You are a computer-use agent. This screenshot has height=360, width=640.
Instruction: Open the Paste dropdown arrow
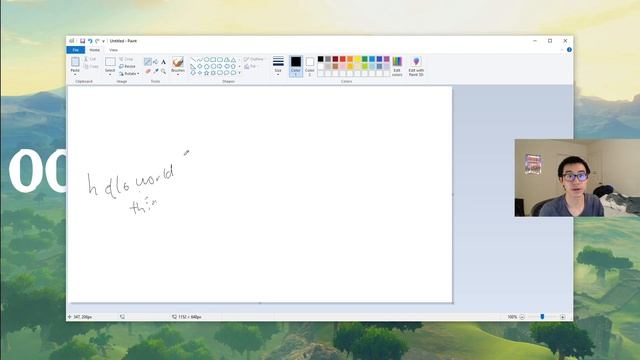click(75, 73)
